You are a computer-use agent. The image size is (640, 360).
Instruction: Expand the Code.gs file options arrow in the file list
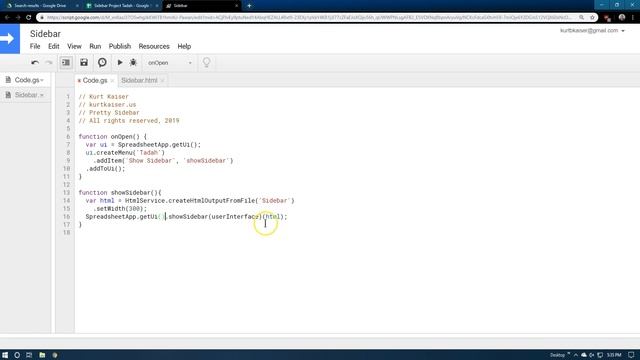[42, 80]
